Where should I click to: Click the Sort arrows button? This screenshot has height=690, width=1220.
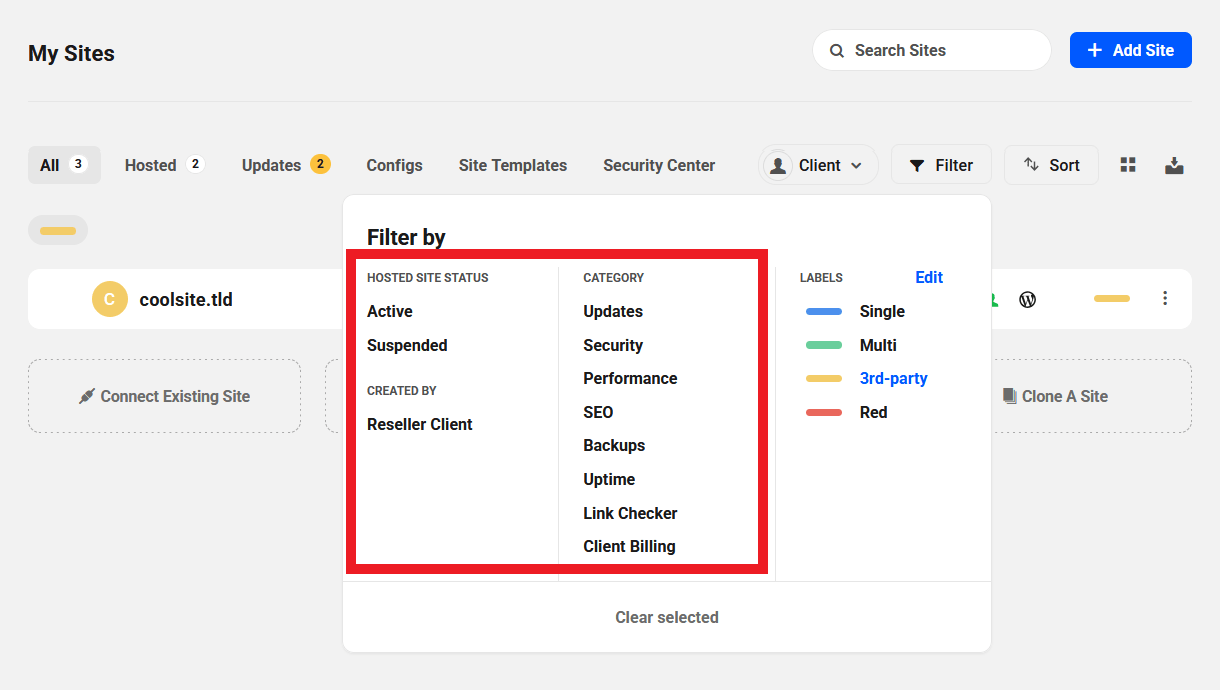point(1051,165)
